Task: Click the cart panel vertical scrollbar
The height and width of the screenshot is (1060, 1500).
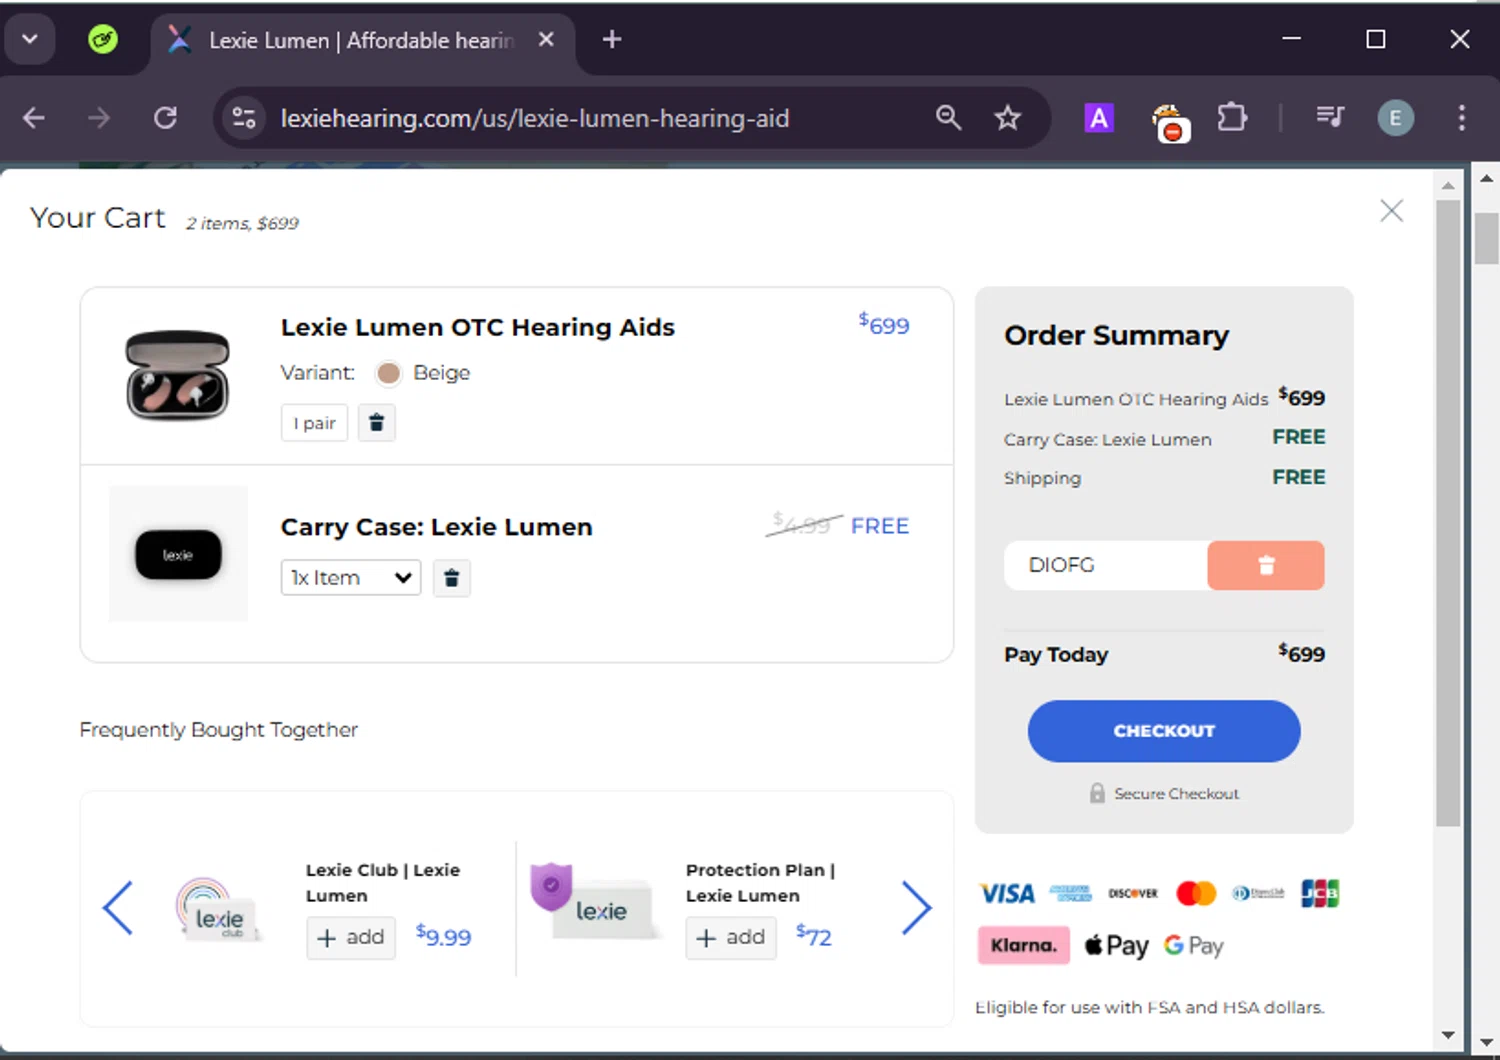Action: [x=1448, y=513]
